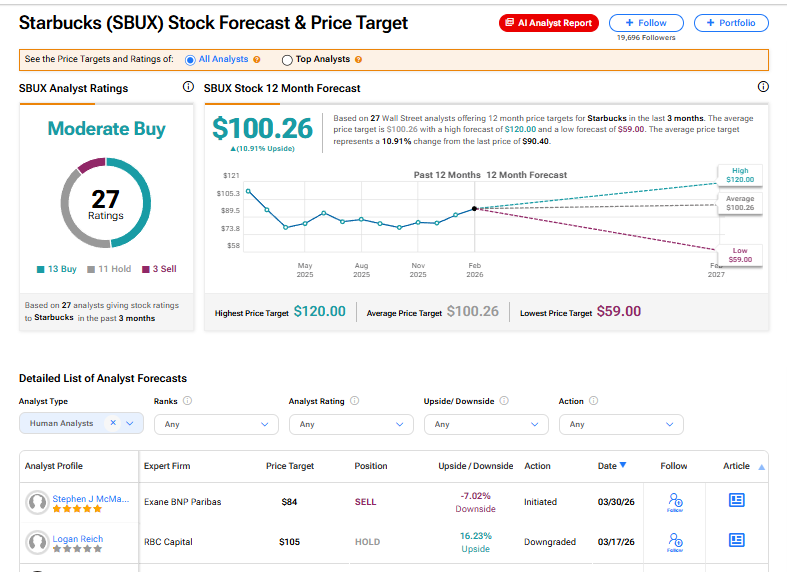
Task: Sort table by Date column header
Action: [x=612, y=466]
